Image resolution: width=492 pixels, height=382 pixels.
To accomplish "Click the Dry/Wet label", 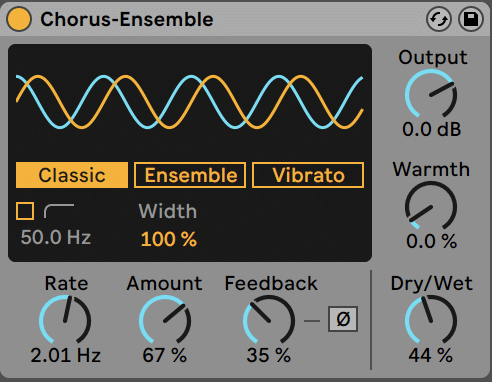I will point(431,284).
